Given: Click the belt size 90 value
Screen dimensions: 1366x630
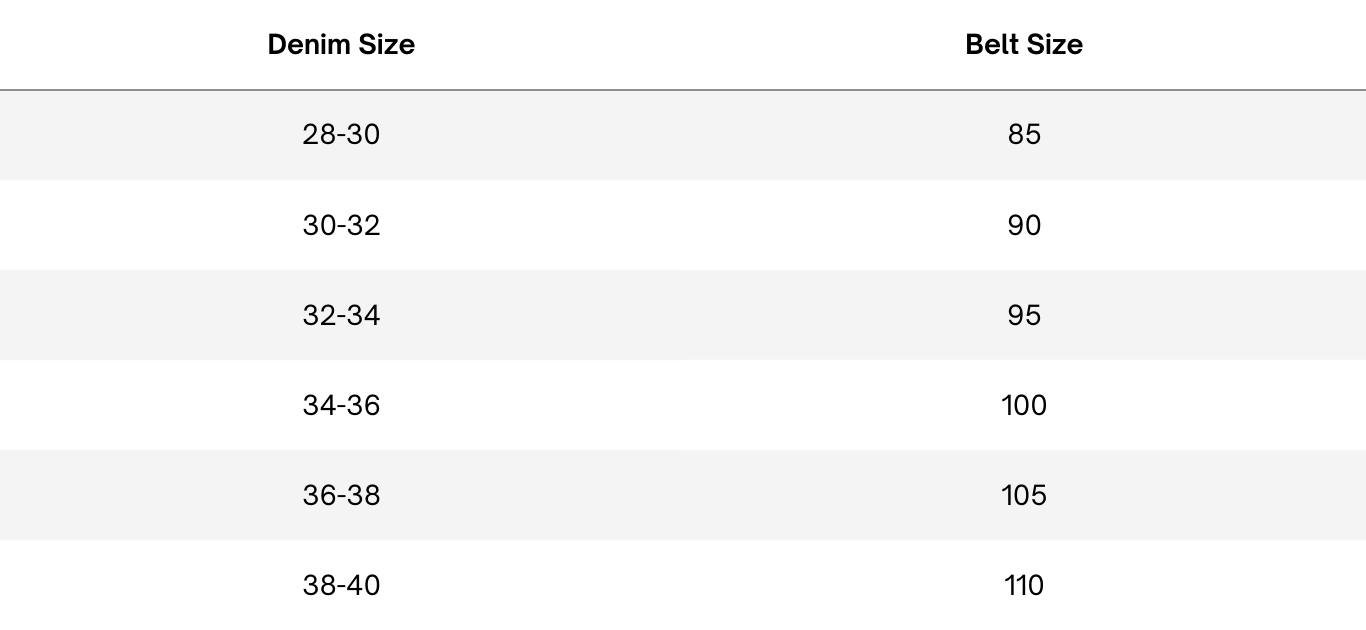Looking at the screenshot, I should click(x=1024, y=225).
